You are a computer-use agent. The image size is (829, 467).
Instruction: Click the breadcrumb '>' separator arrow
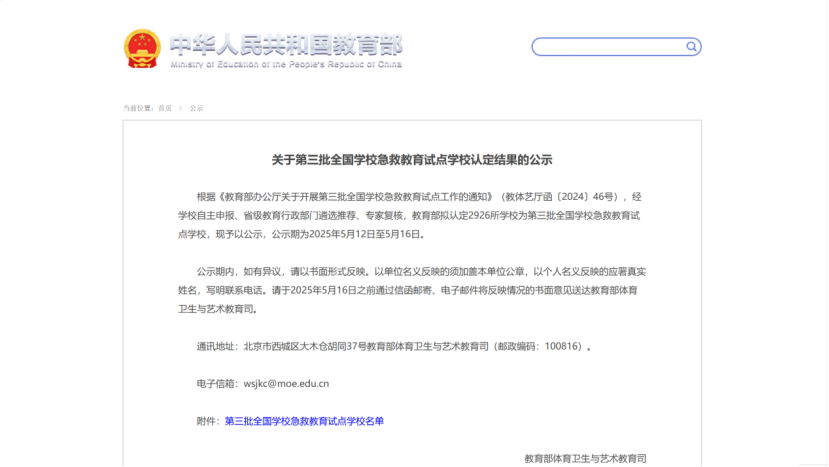(180, 108)
